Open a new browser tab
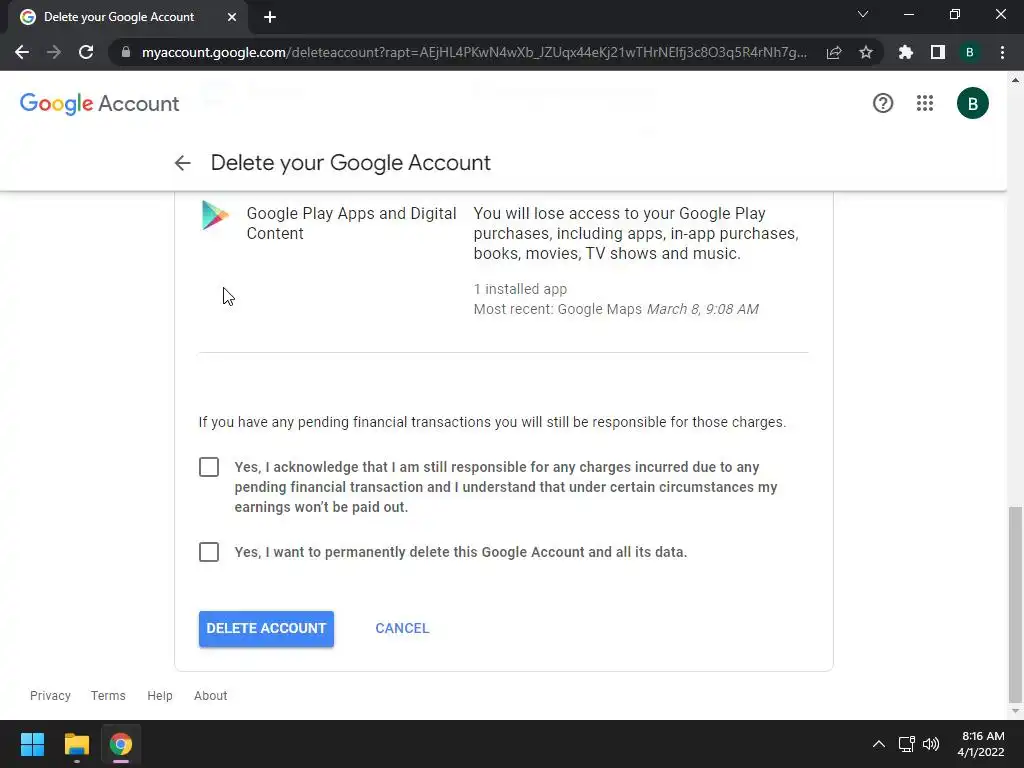1024x768 pixels. 270,17
